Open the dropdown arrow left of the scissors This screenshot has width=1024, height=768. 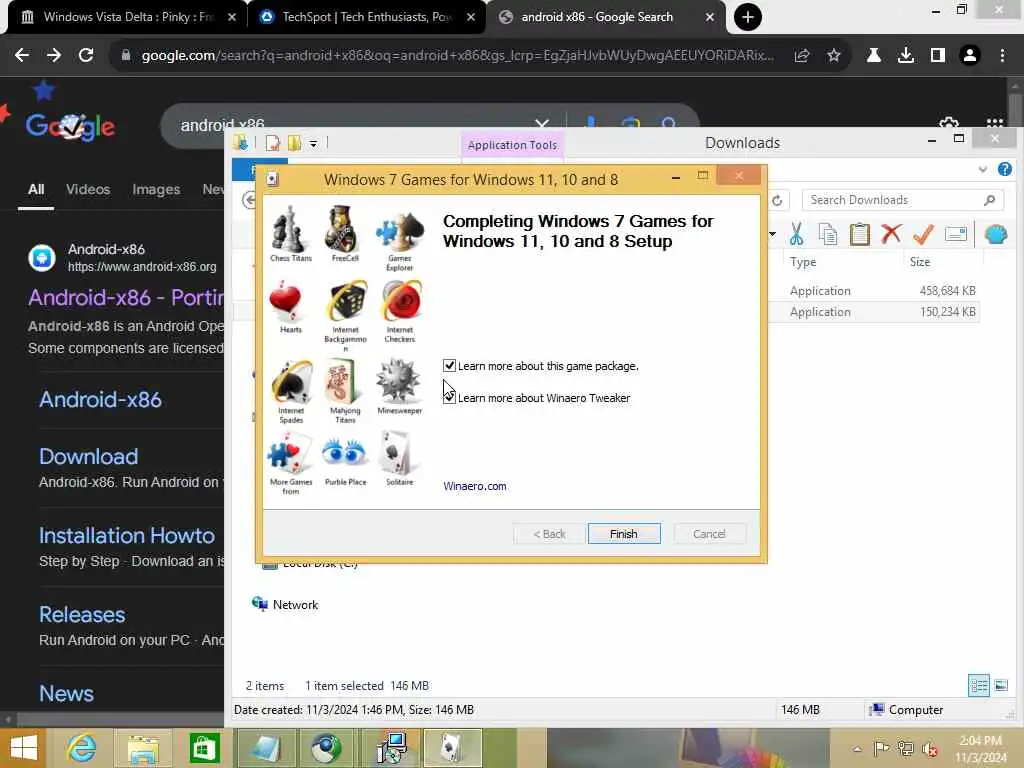[x=773, y=234]
